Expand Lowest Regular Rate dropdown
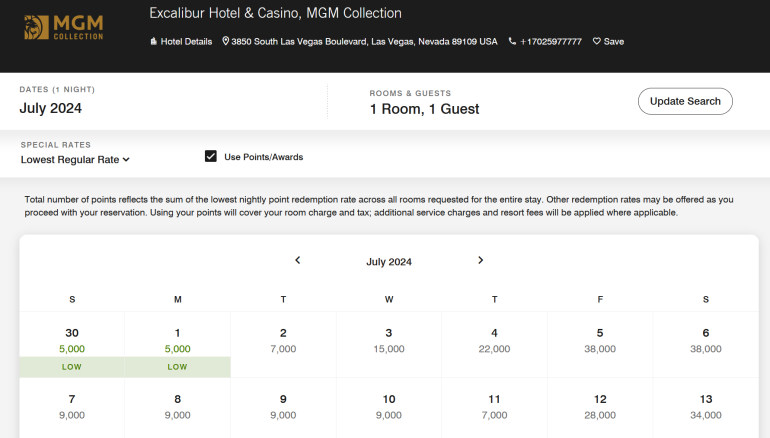Screen dimensions: 770x438 tap(75, 159)
